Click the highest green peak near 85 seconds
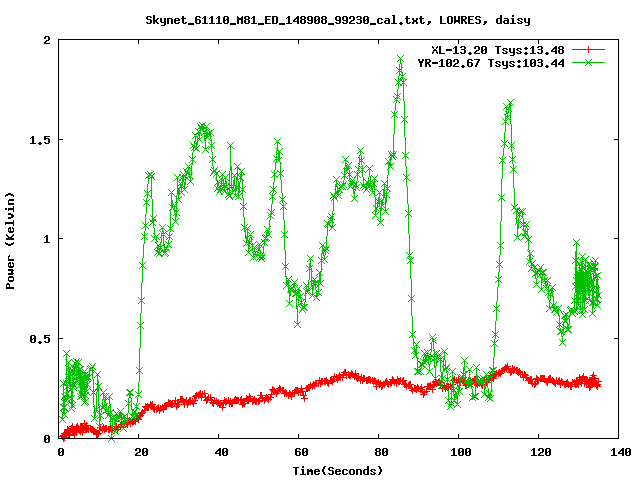The height and width of the screenshot is (480, 640). [400, 60]
